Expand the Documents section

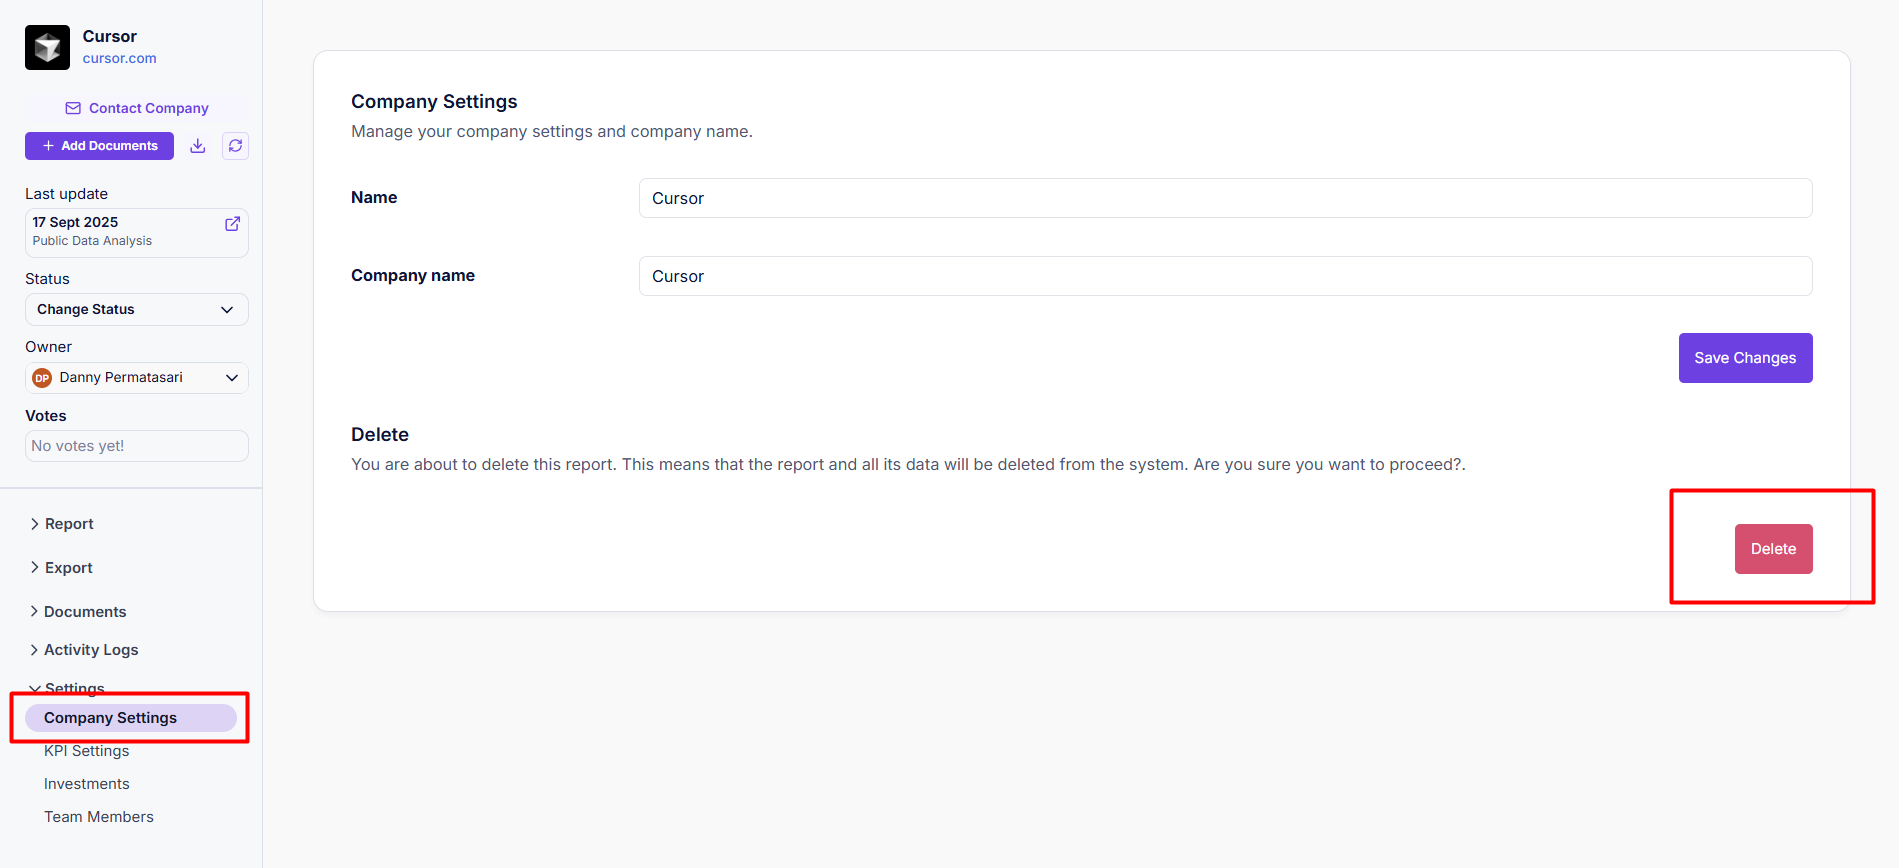(x=84, y=612)
